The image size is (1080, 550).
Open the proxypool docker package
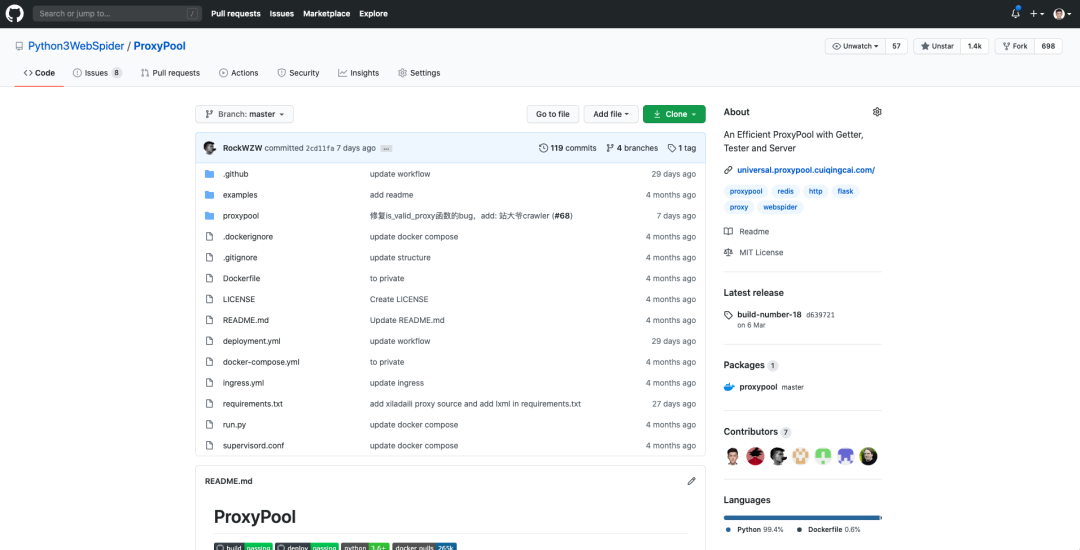click(x=756, y=387)
